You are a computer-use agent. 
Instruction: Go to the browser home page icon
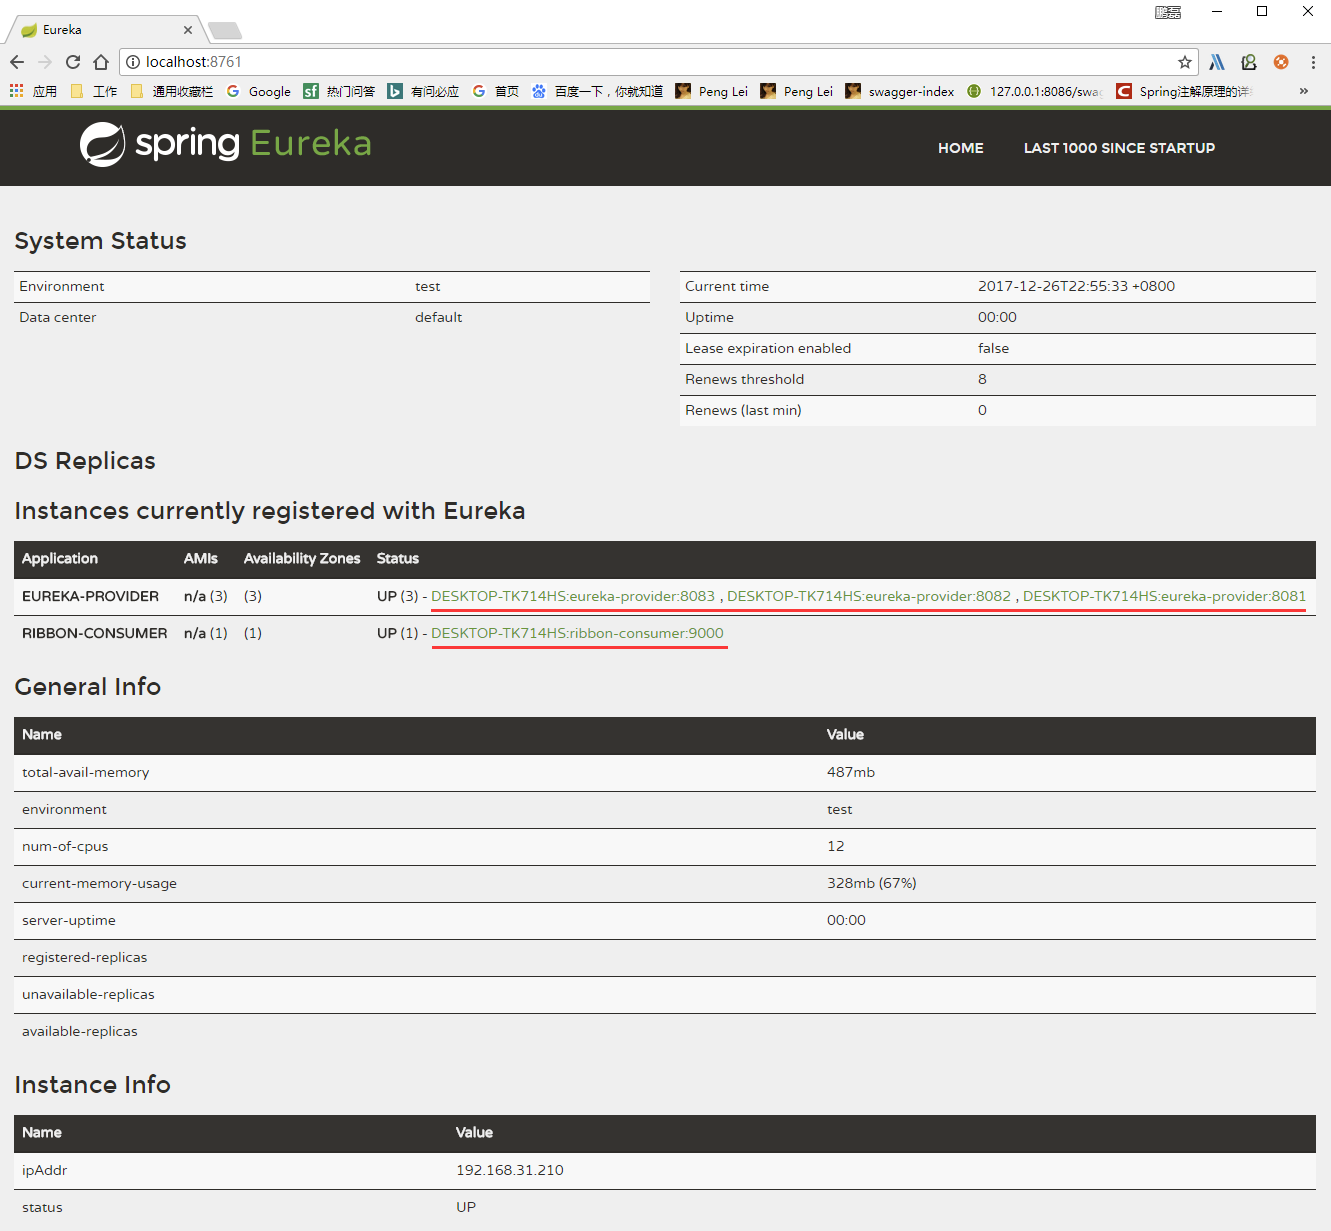(101, 62)
